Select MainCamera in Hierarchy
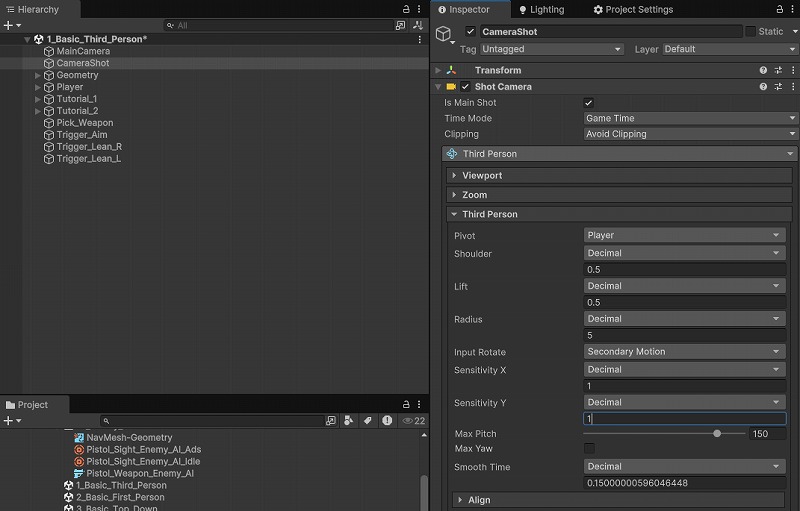 [83, 51]
